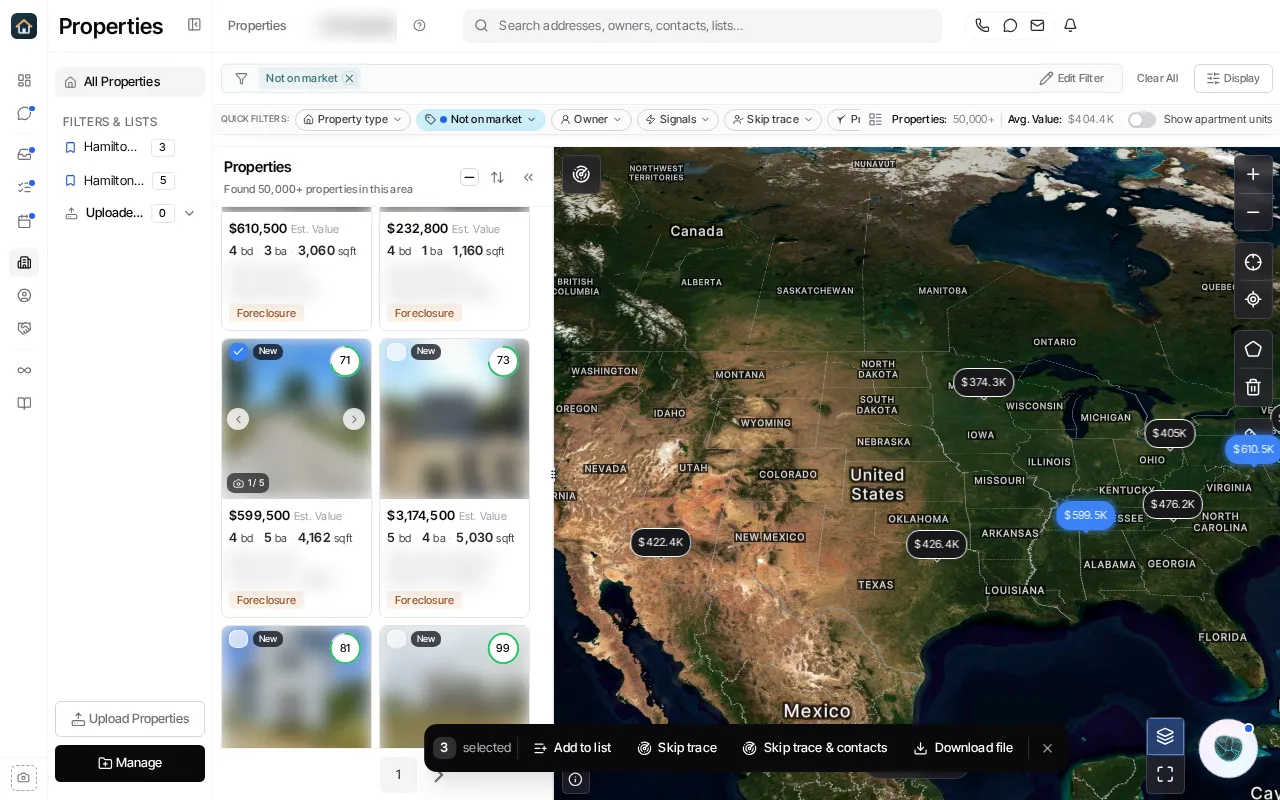Open the Signals filter dropdown
Viewport: 1280px width, 800px height.
[x=677, y=120]
